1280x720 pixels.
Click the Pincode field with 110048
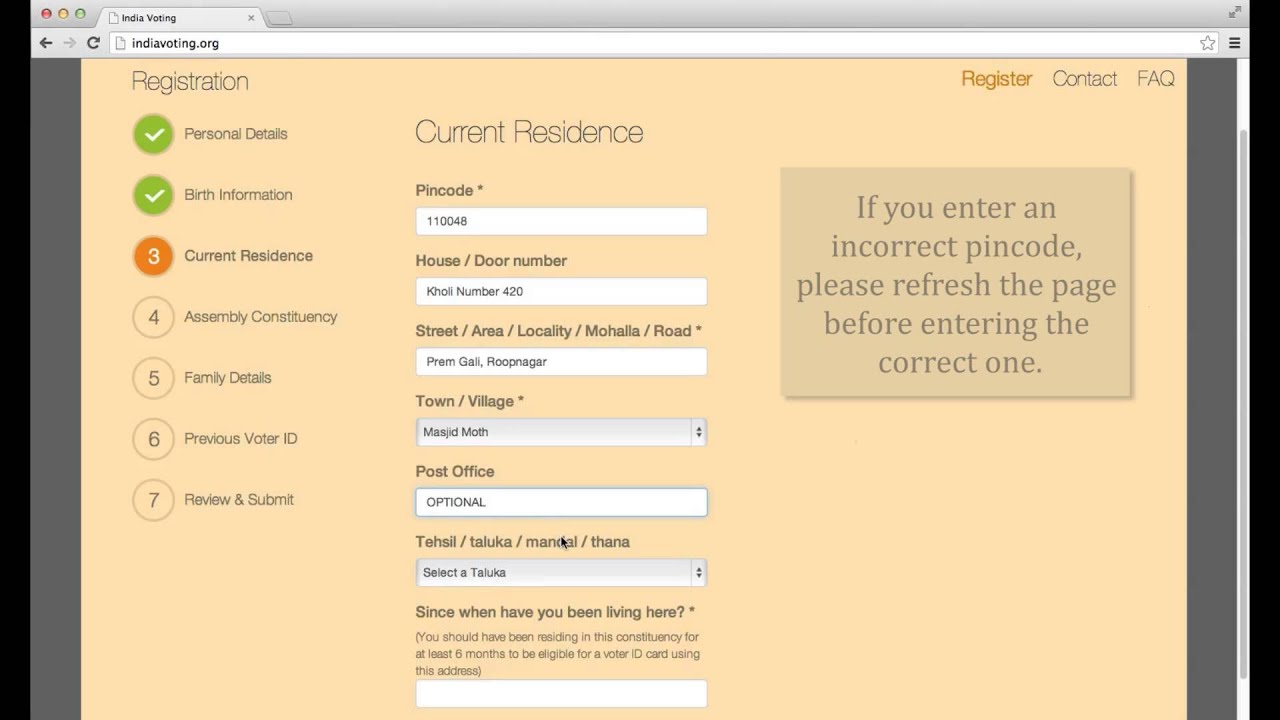click(x=561, y=221)
